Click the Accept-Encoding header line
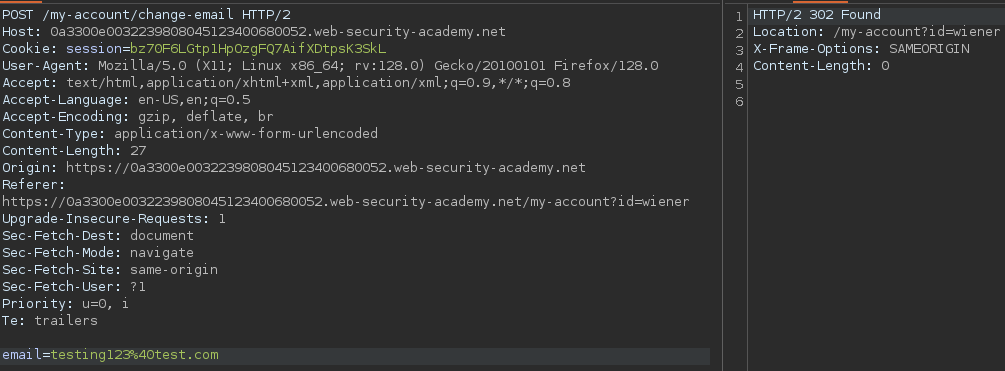This screenshot has height=371, width=1005. pos(138,117)
